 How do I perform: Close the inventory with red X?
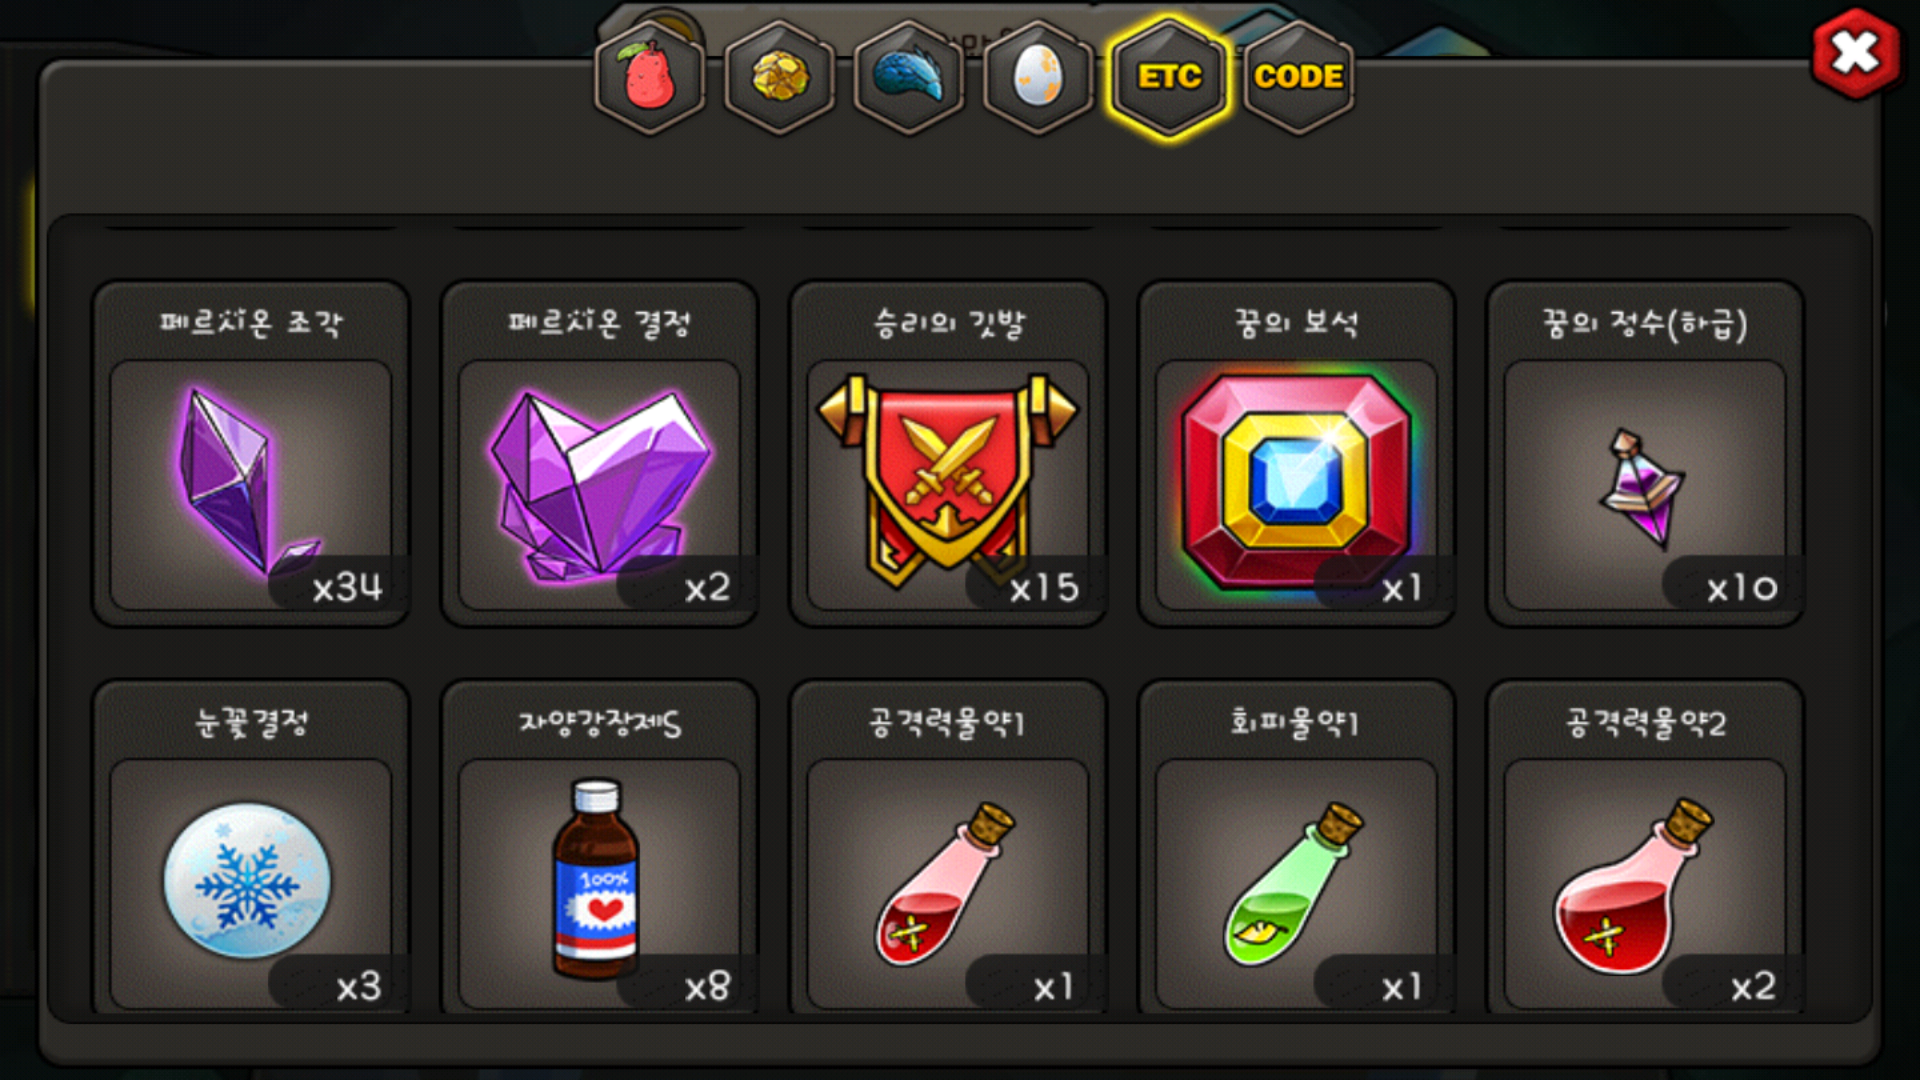tap(1856, 53)
